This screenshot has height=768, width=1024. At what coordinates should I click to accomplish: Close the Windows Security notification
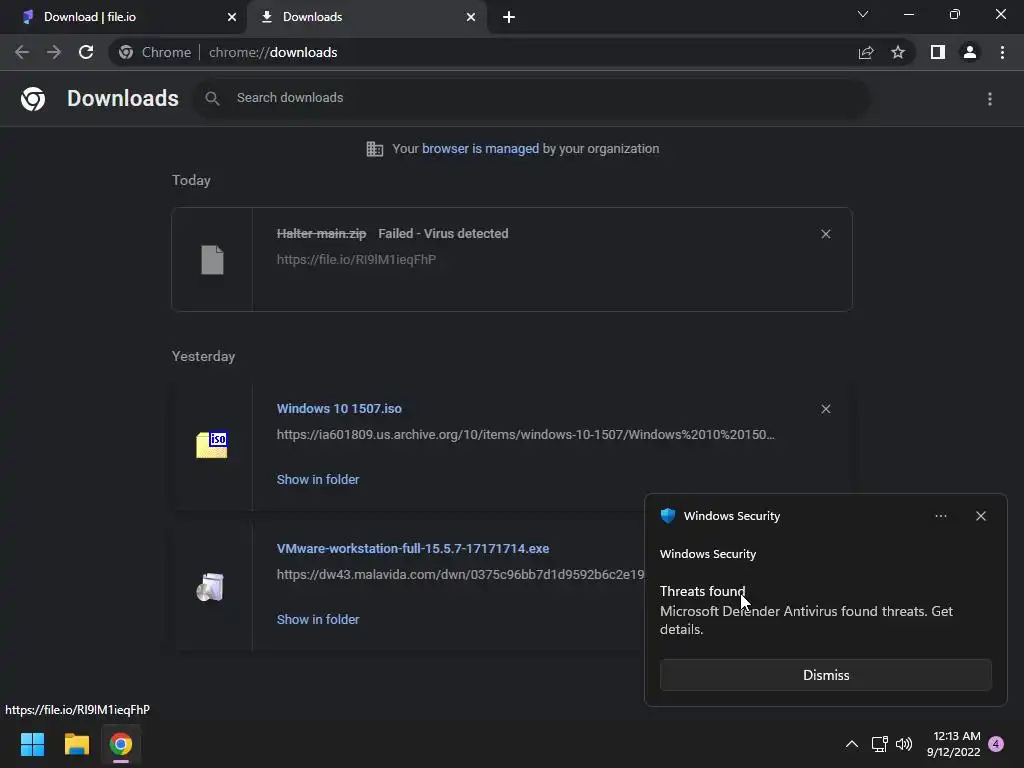click(981, 516)
